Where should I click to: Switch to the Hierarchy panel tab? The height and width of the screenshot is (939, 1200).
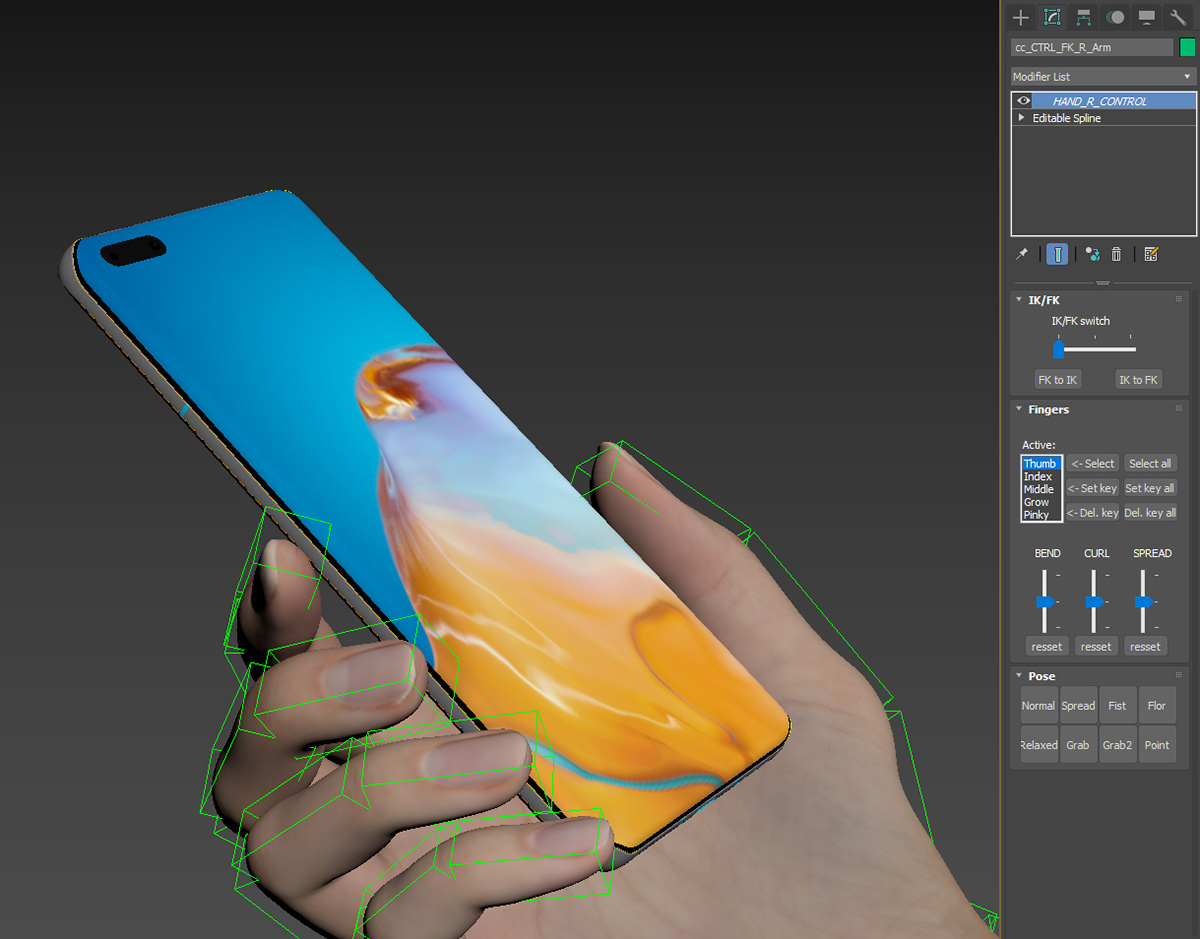click(1083, 17)
